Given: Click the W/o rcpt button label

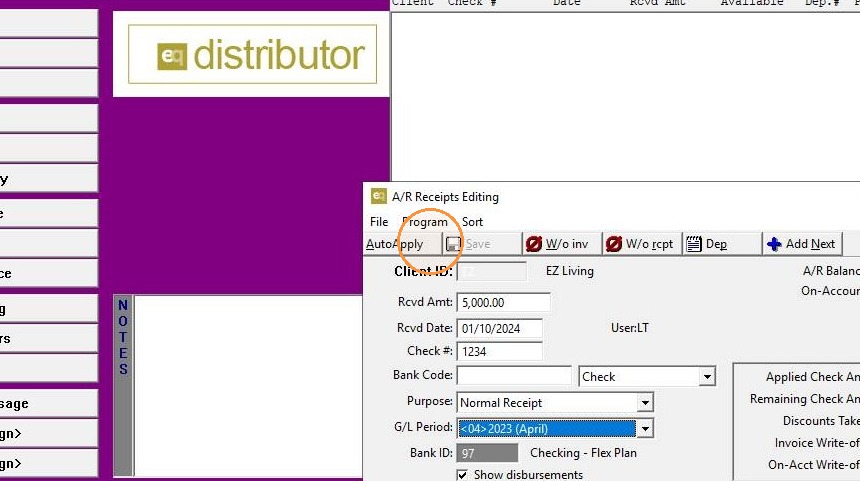Looking at the screenshot, I should pos(649,244).
